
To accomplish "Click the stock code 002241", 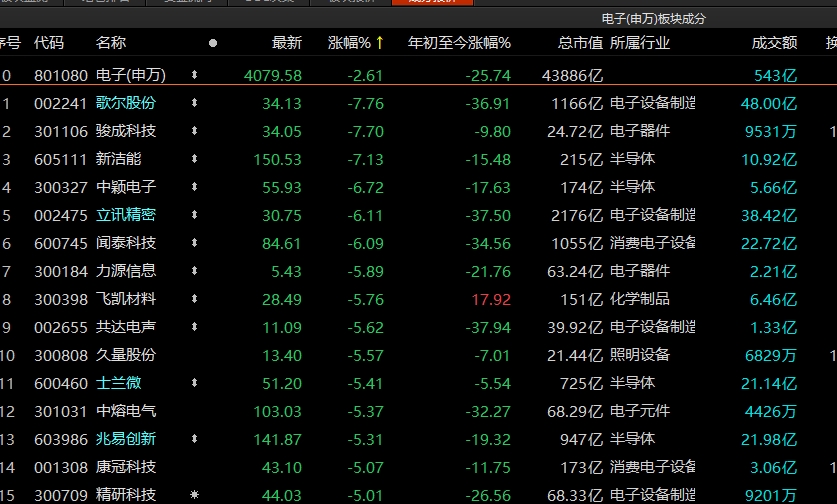I will click(x=60, y=104).
